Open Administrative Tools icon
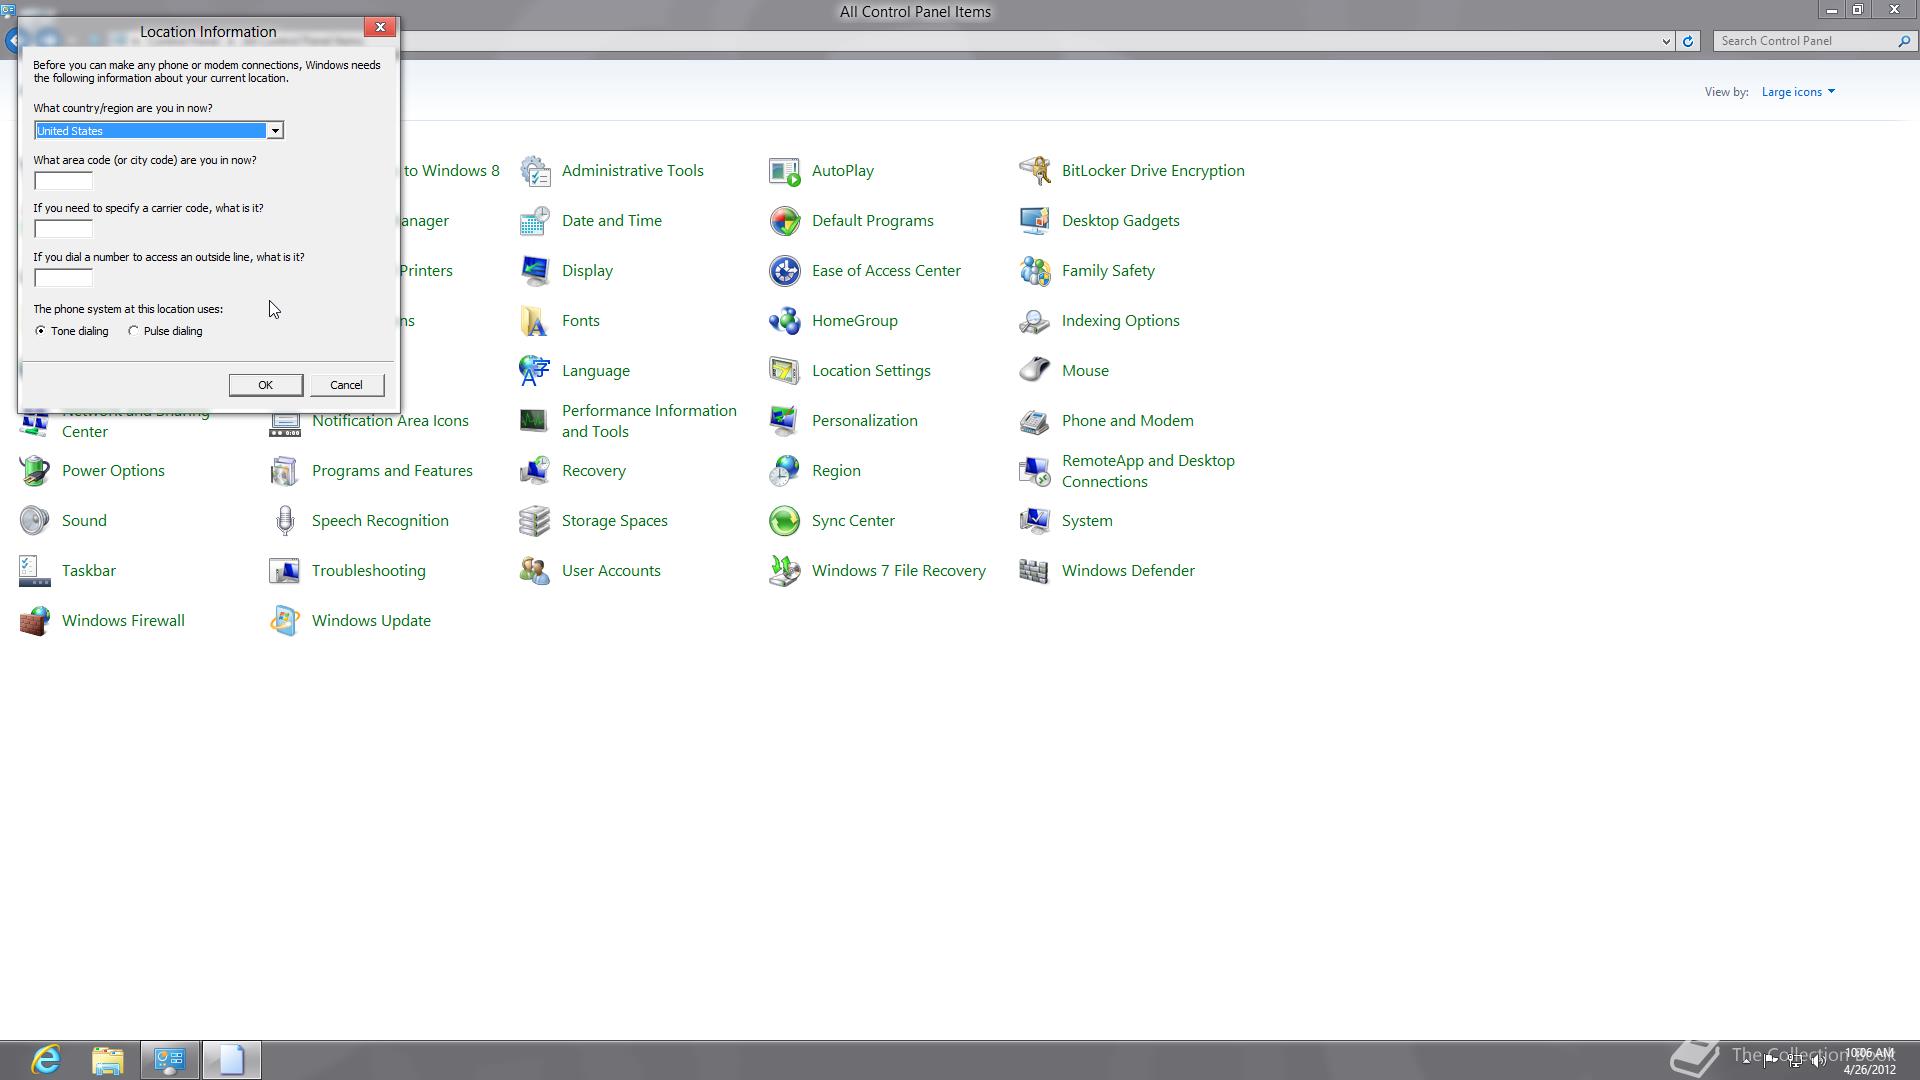This screenshot has width=1920, height=1080. tap(535, 171)
